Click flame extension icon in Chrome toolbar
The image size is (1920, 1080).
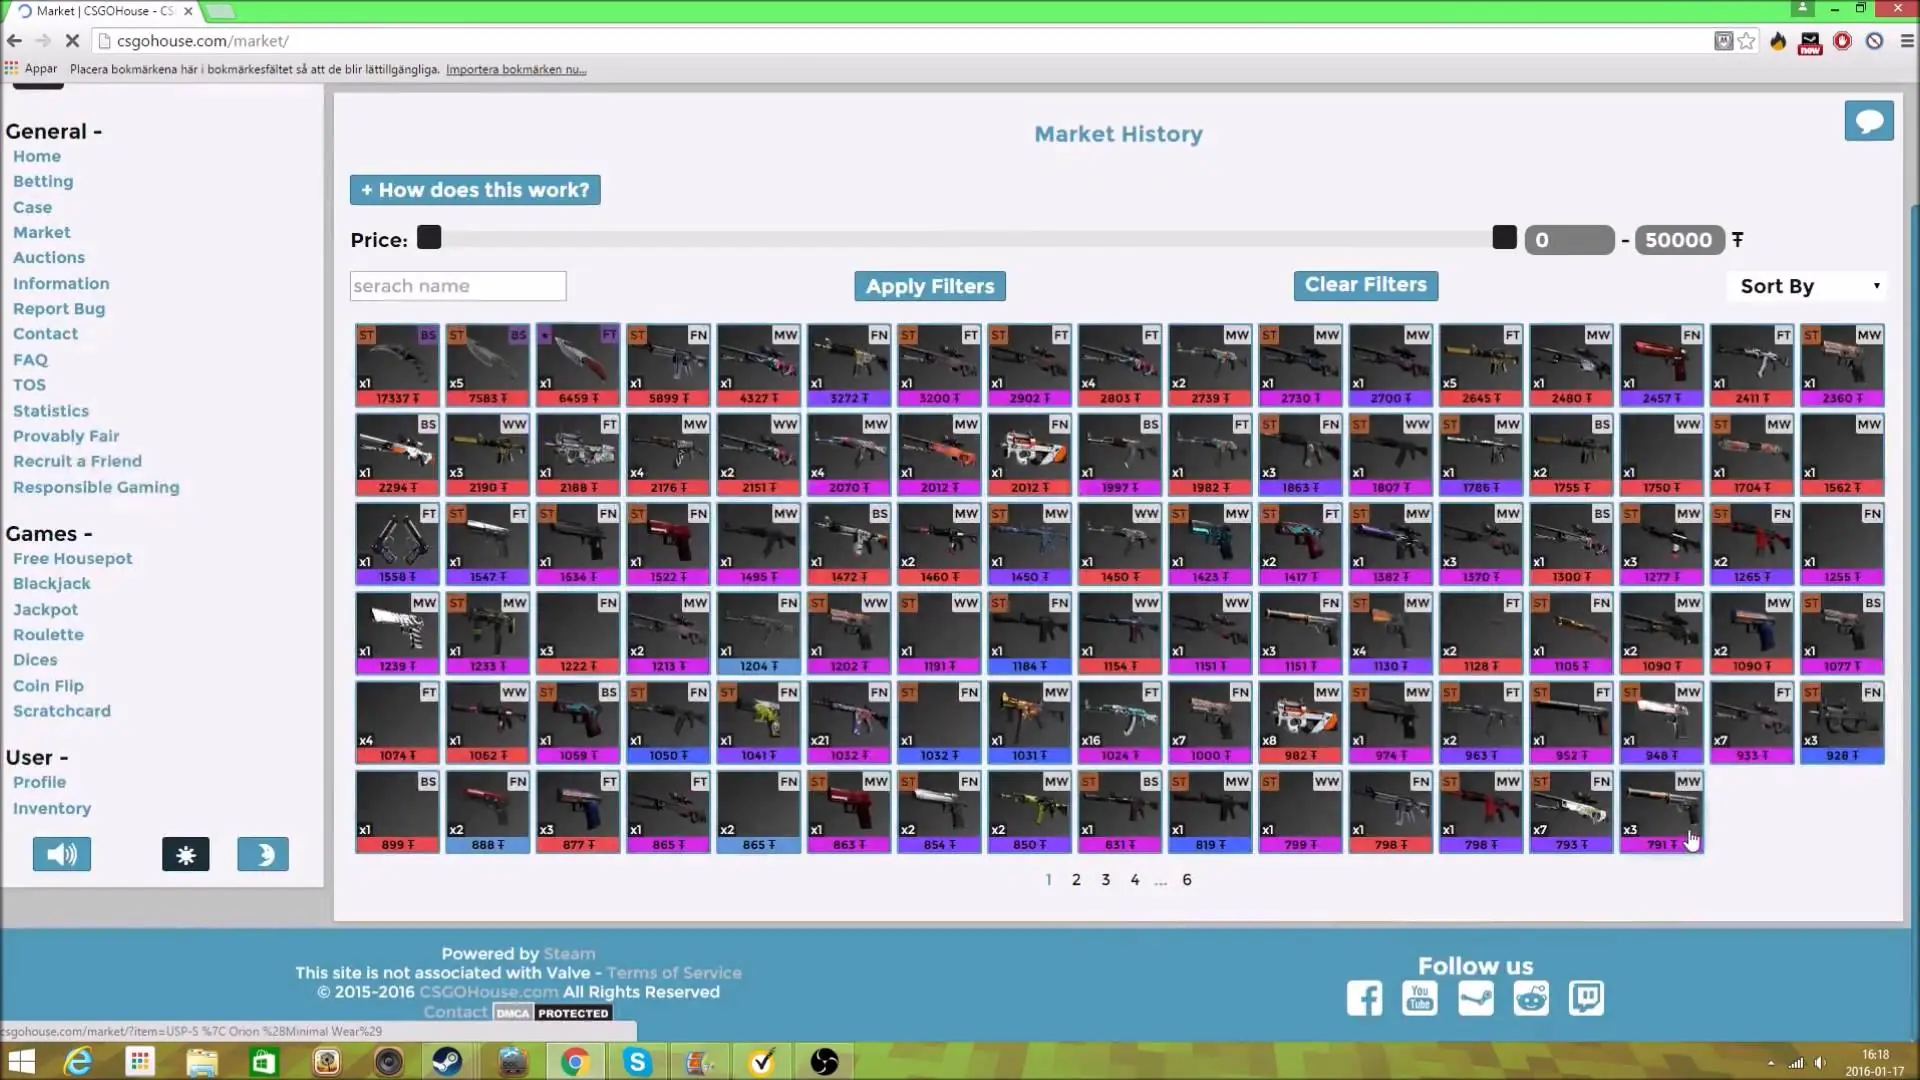(x=1778, y=41)
